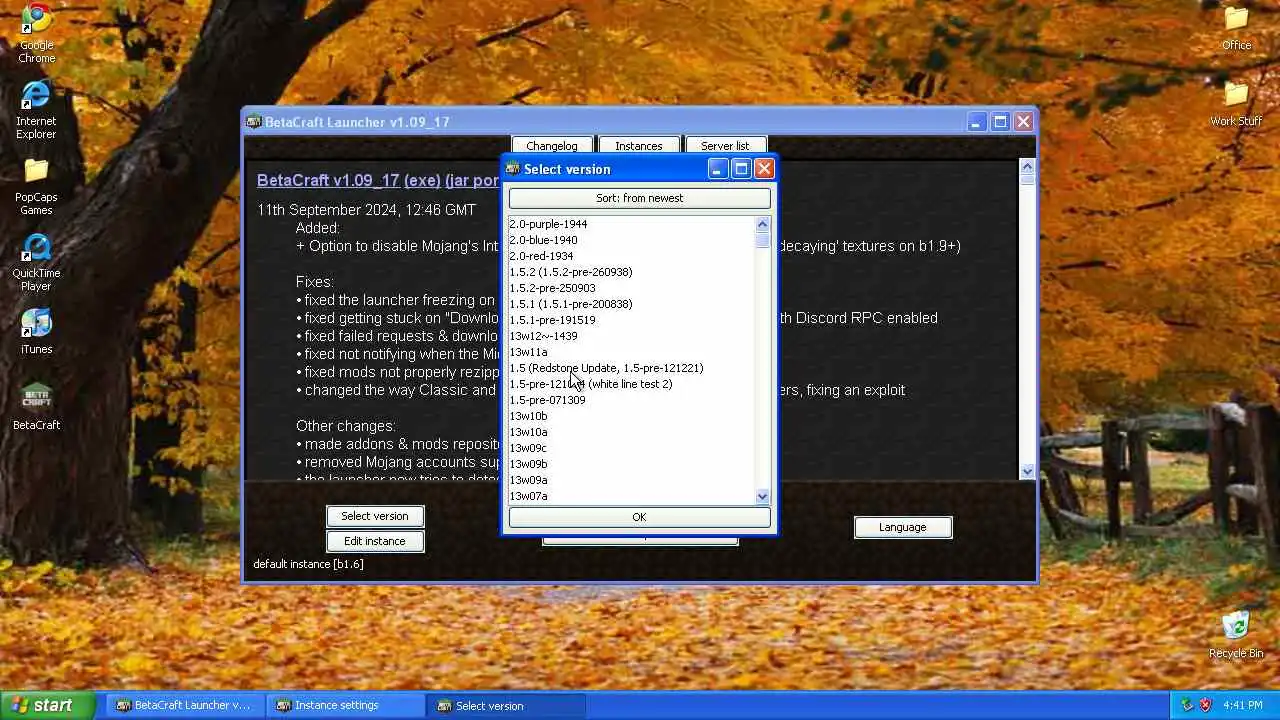Viewport: 1280px width, 720px height.
Task: Open the Server list tab in launcher
Action: tap(725, 146)
